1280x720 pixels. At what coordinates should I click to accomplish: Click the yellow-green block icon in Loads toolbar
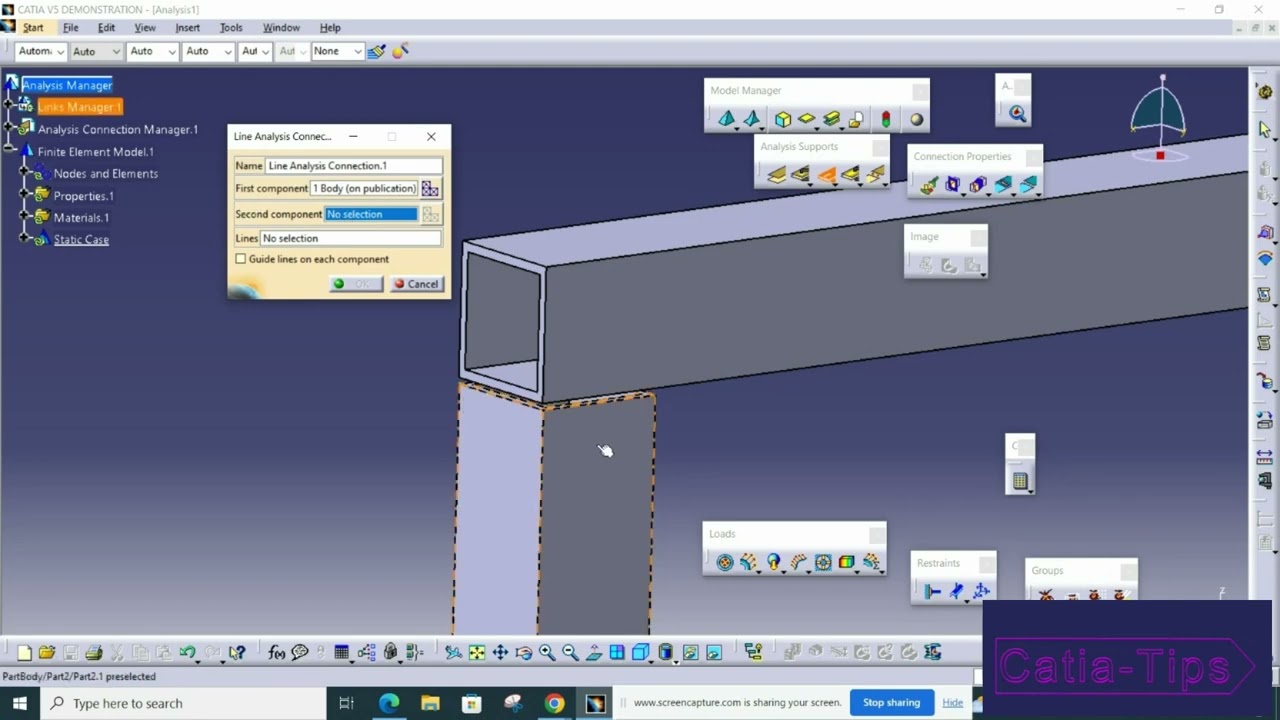click(x=846, y=563)
